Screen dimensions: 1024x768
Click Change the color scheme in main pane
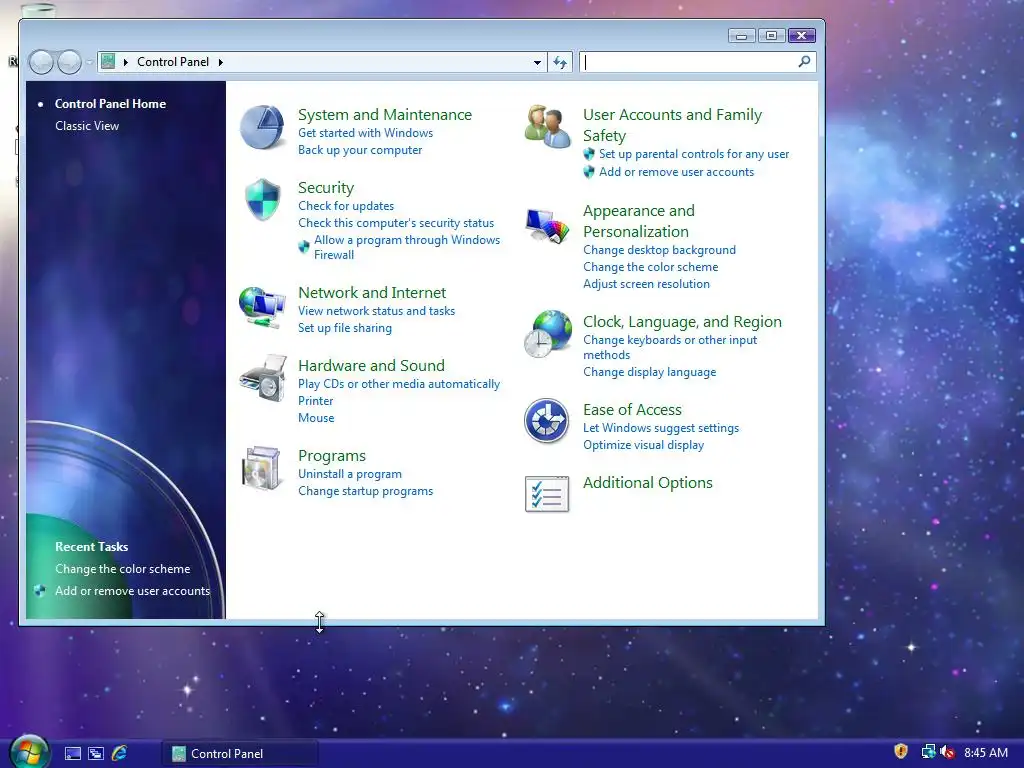(650, 267)
